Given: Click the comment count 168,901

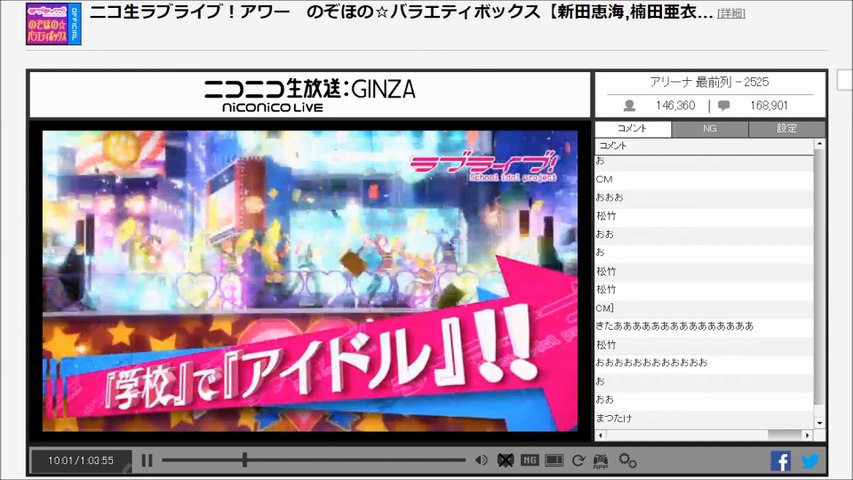Looking at the screenshot, I should [769, 106].
